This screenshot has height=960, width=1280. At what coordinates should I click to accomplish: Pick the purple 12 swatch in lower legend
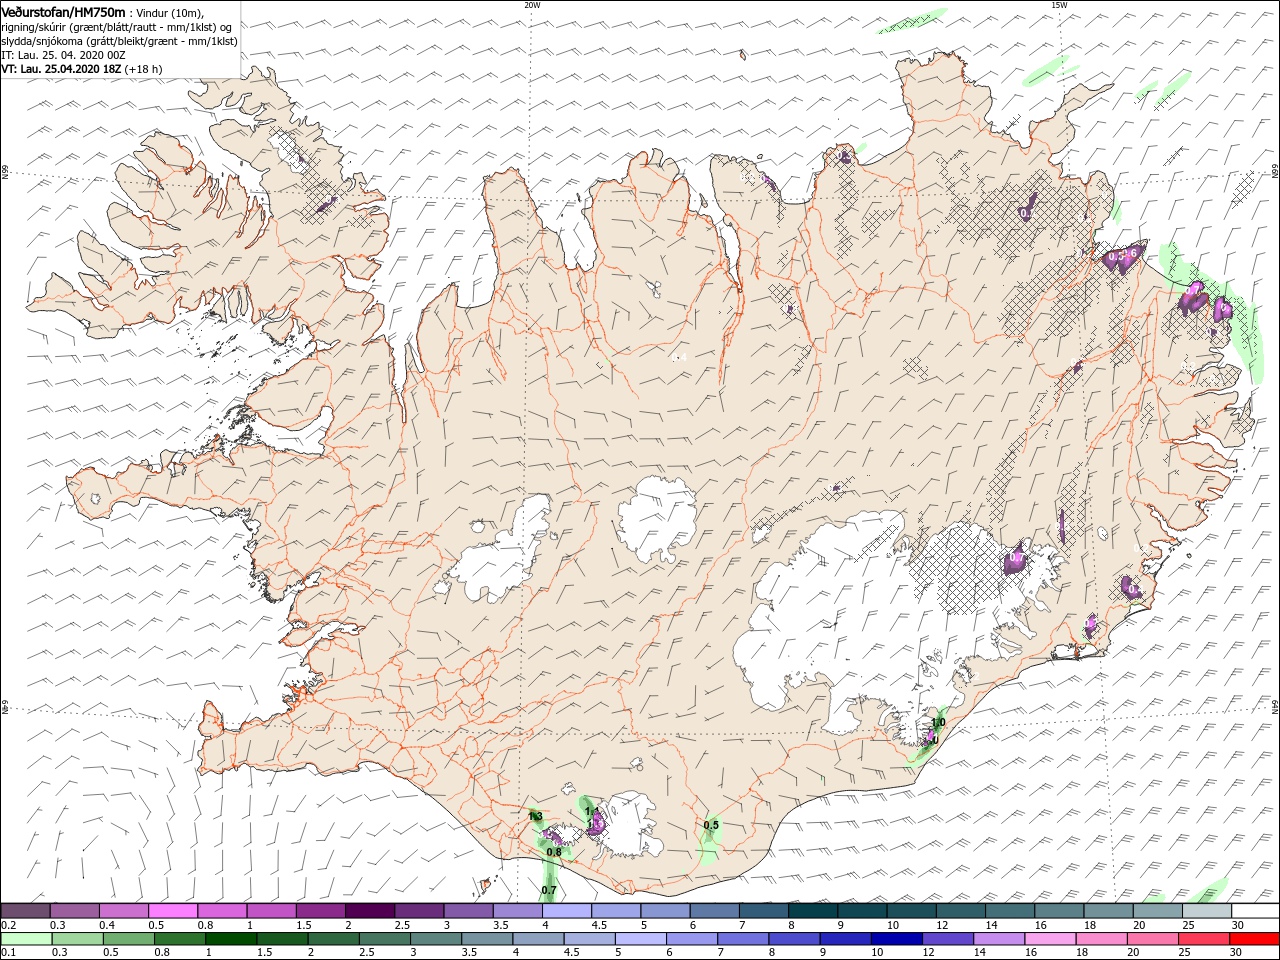tap(946, 939)
